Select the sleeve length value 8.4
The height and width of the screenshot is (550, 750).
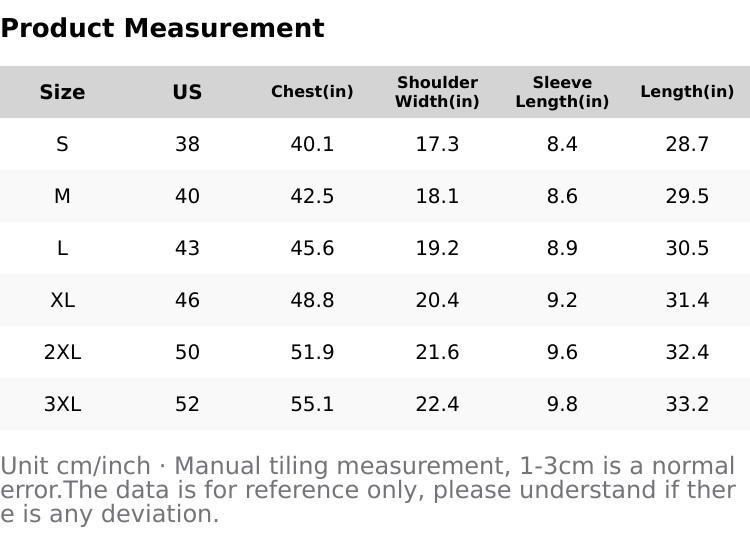562,144
